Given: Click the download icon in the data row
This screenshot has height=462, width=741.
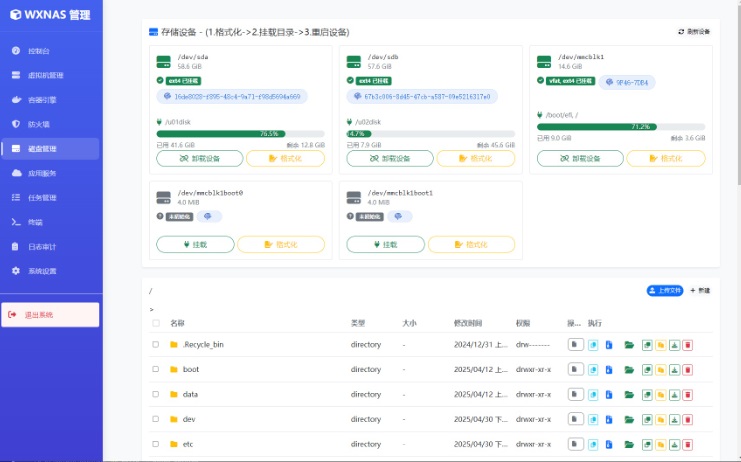Looking at the screenshot, I should click(674, 394).
